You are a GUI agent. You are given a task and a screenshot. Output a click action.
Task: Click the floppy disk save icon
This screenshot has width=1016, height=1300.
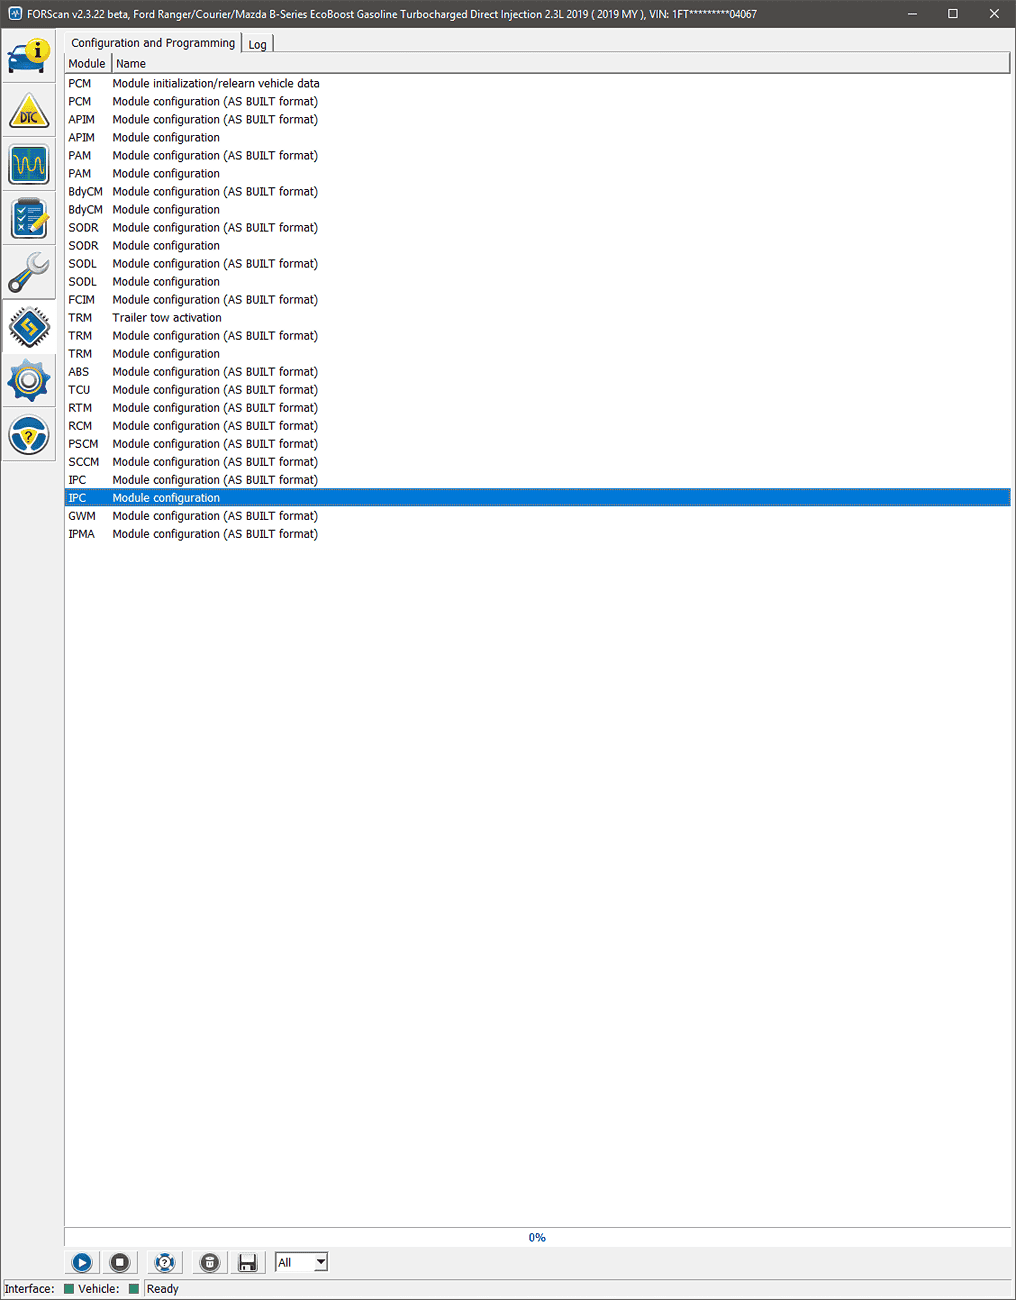(x=247, y=1263)
